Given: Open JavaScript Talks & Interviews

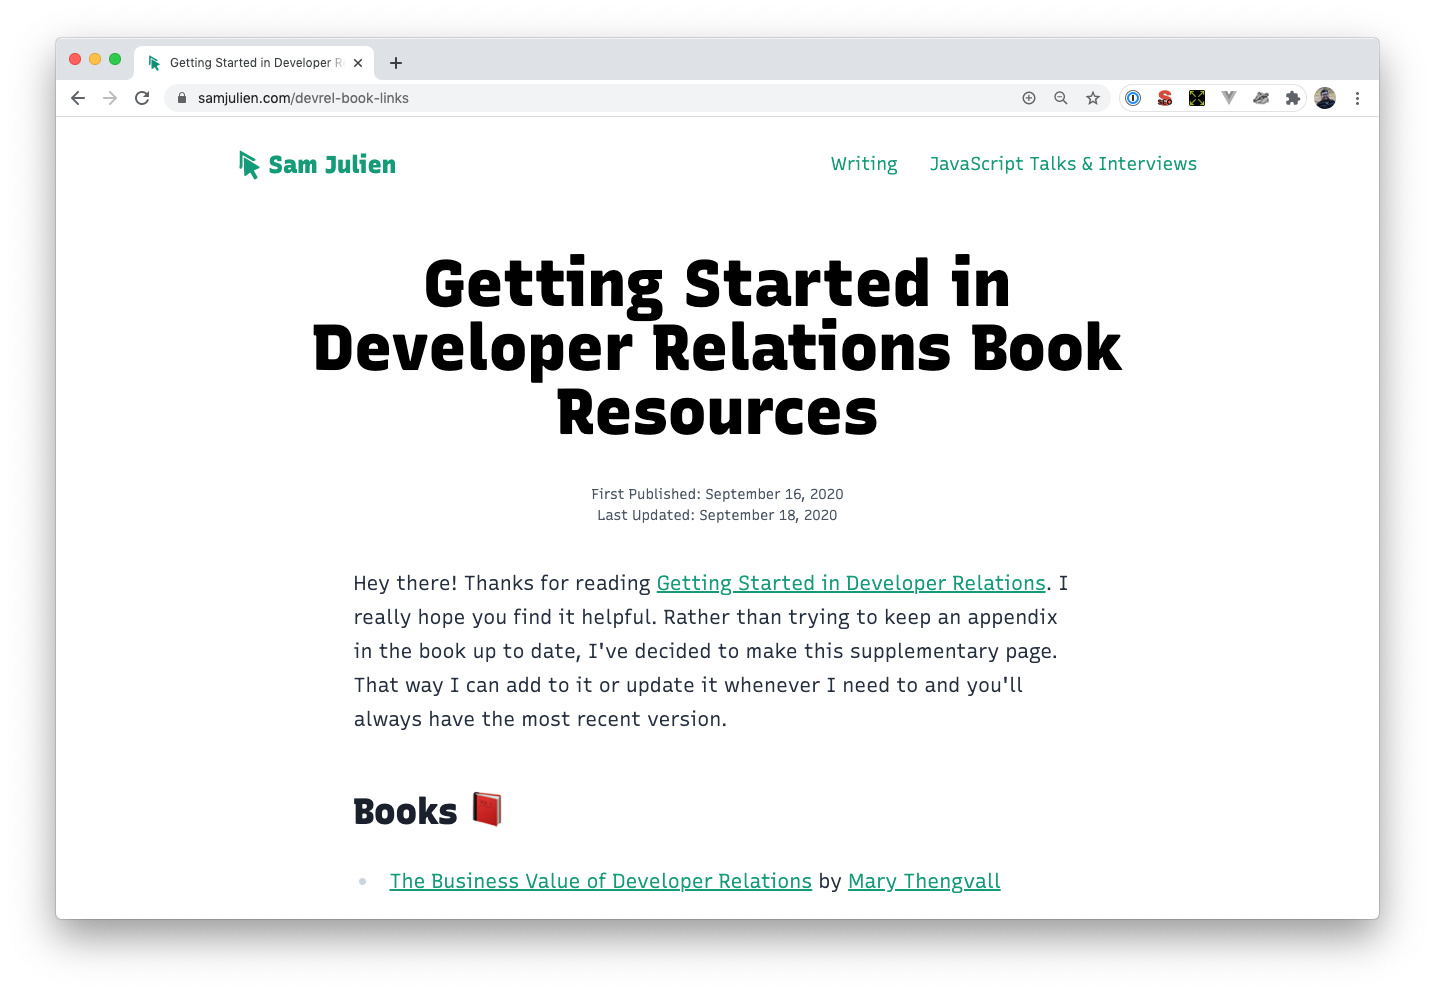Looking at the screenshot, I should (1063, 164).
